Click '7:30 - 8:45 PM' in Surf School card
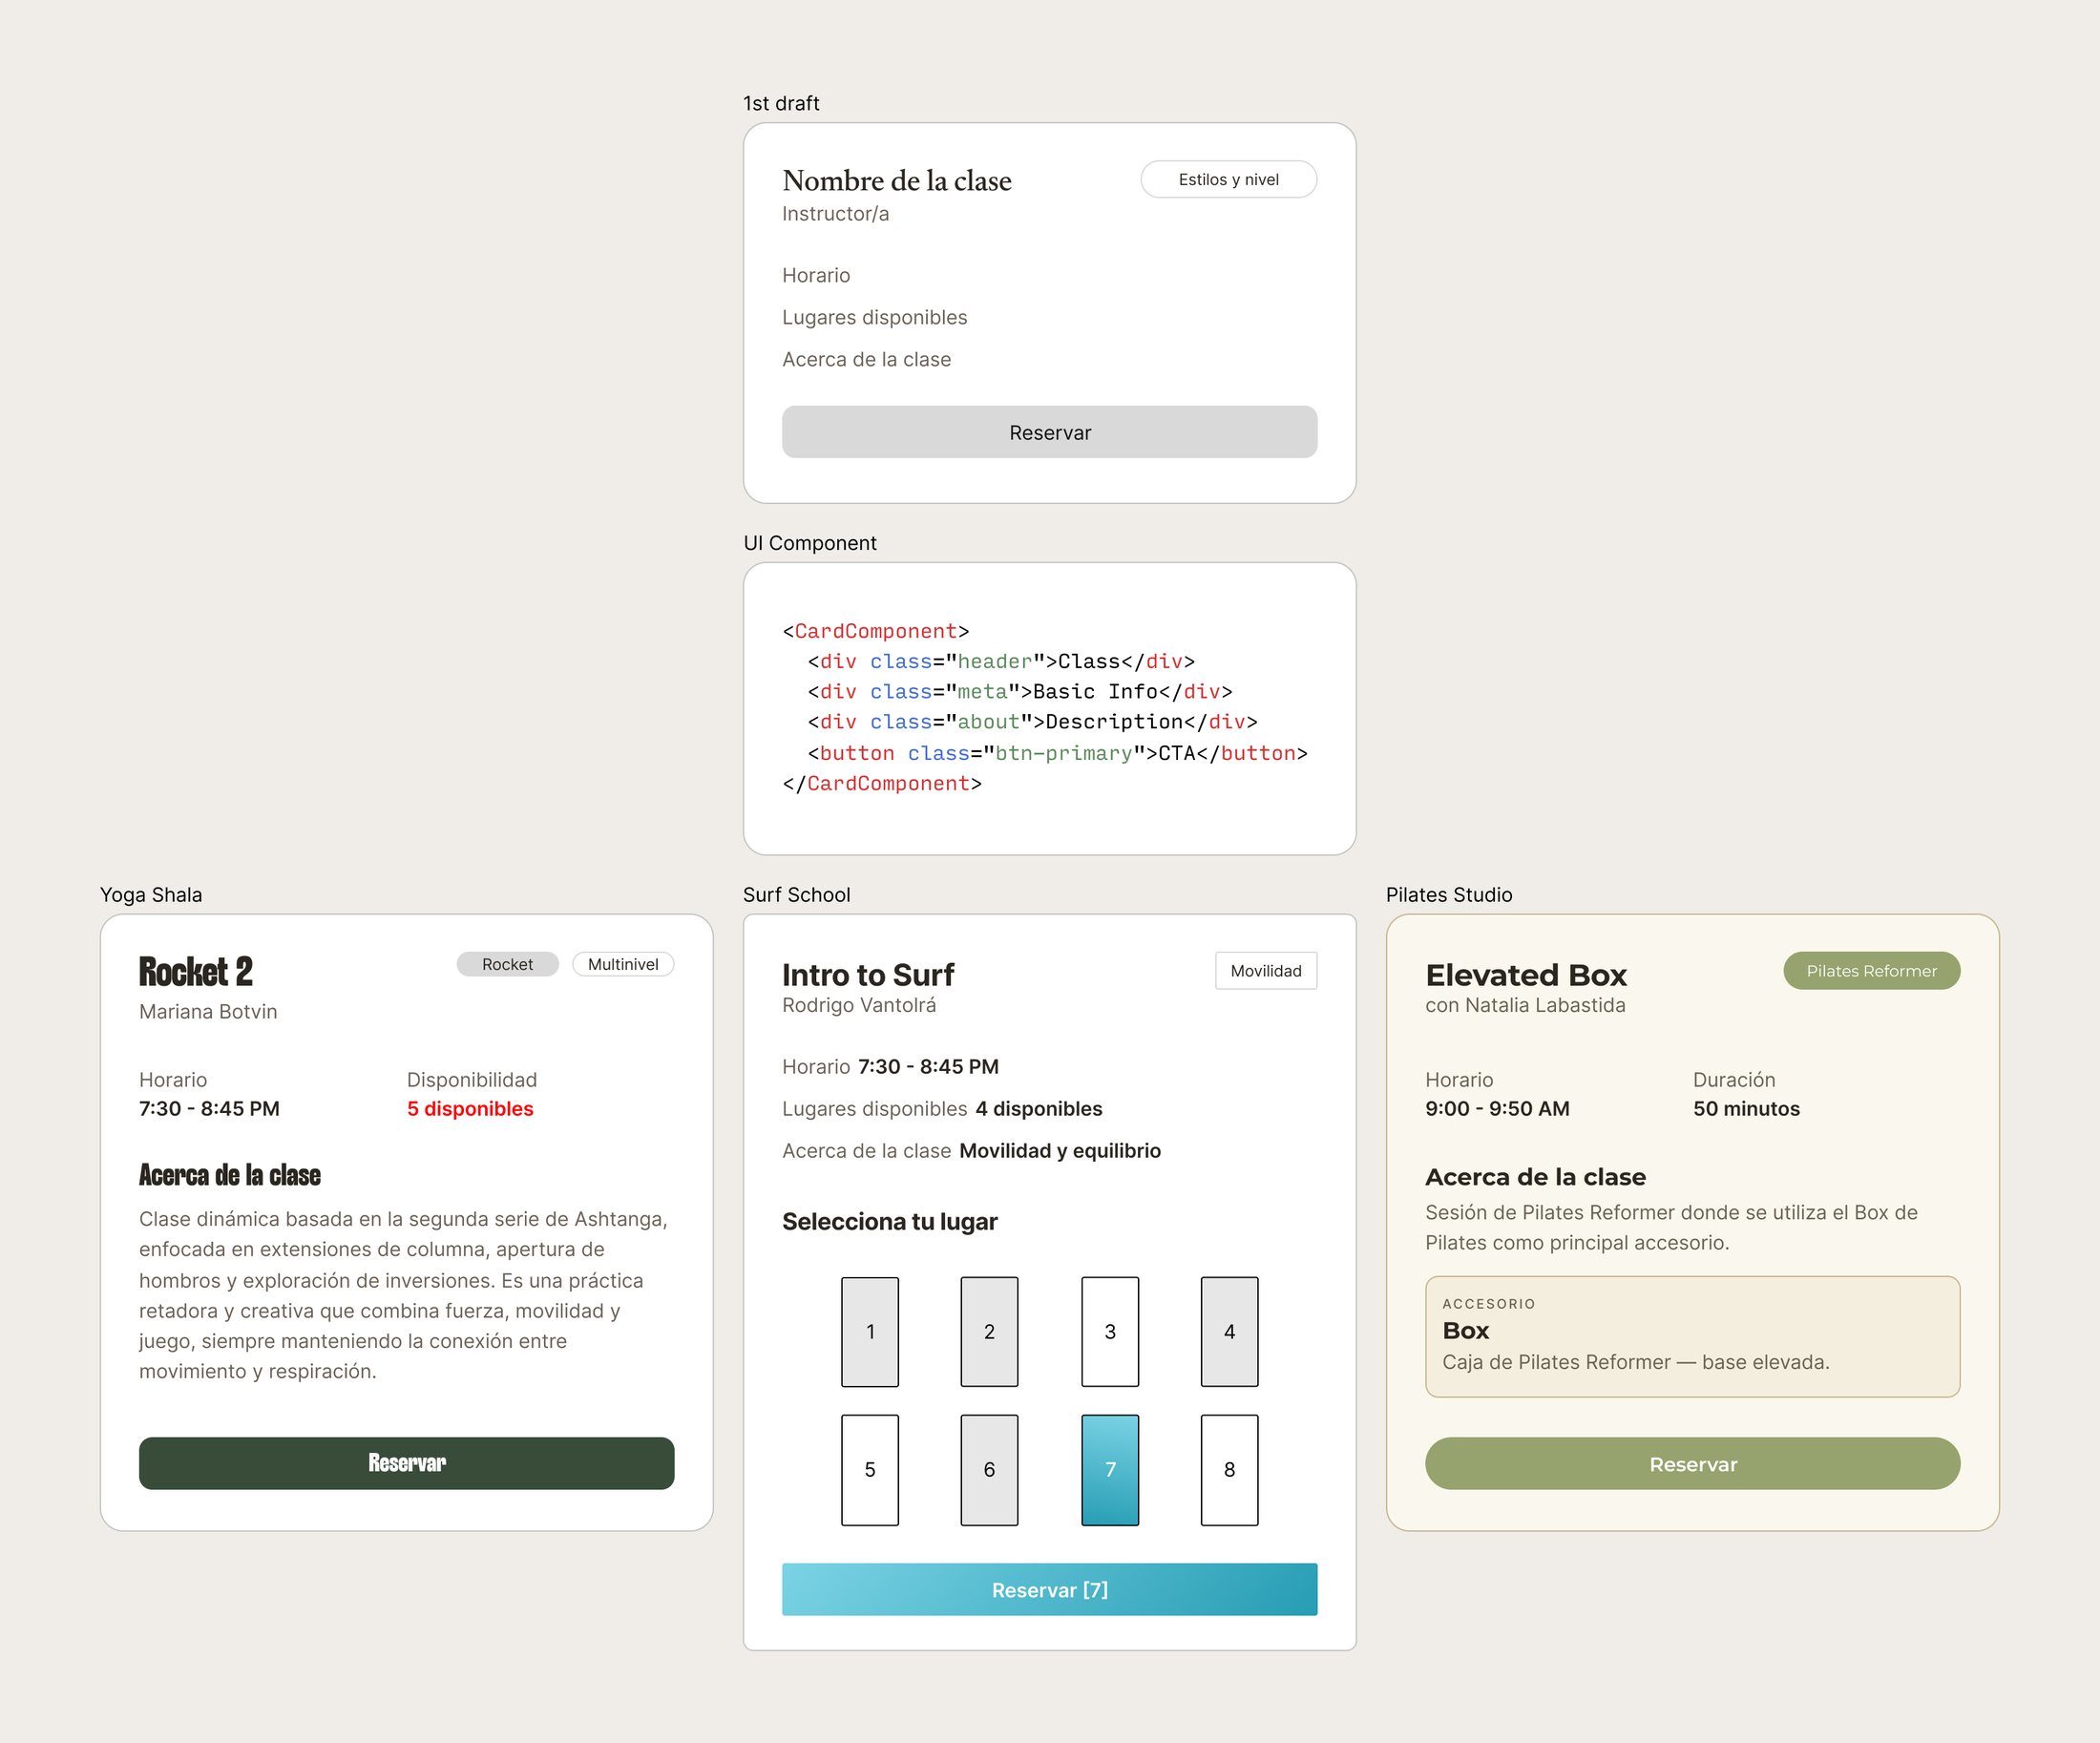2100x1743 pixels. (x=928, y=1066)
